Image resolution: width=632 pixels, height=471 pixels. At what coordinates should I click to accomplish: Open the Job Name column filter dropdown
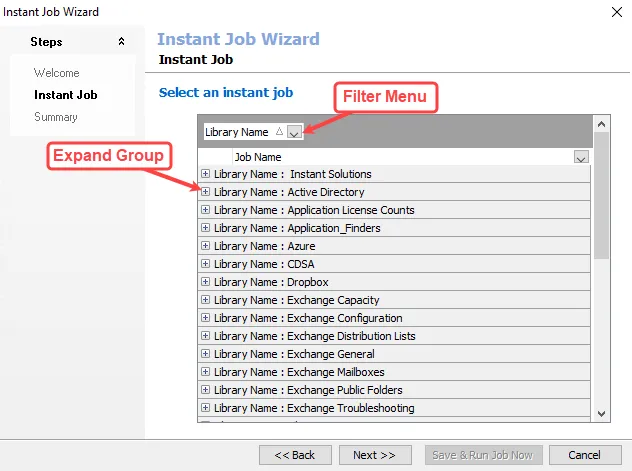point(581,157)
